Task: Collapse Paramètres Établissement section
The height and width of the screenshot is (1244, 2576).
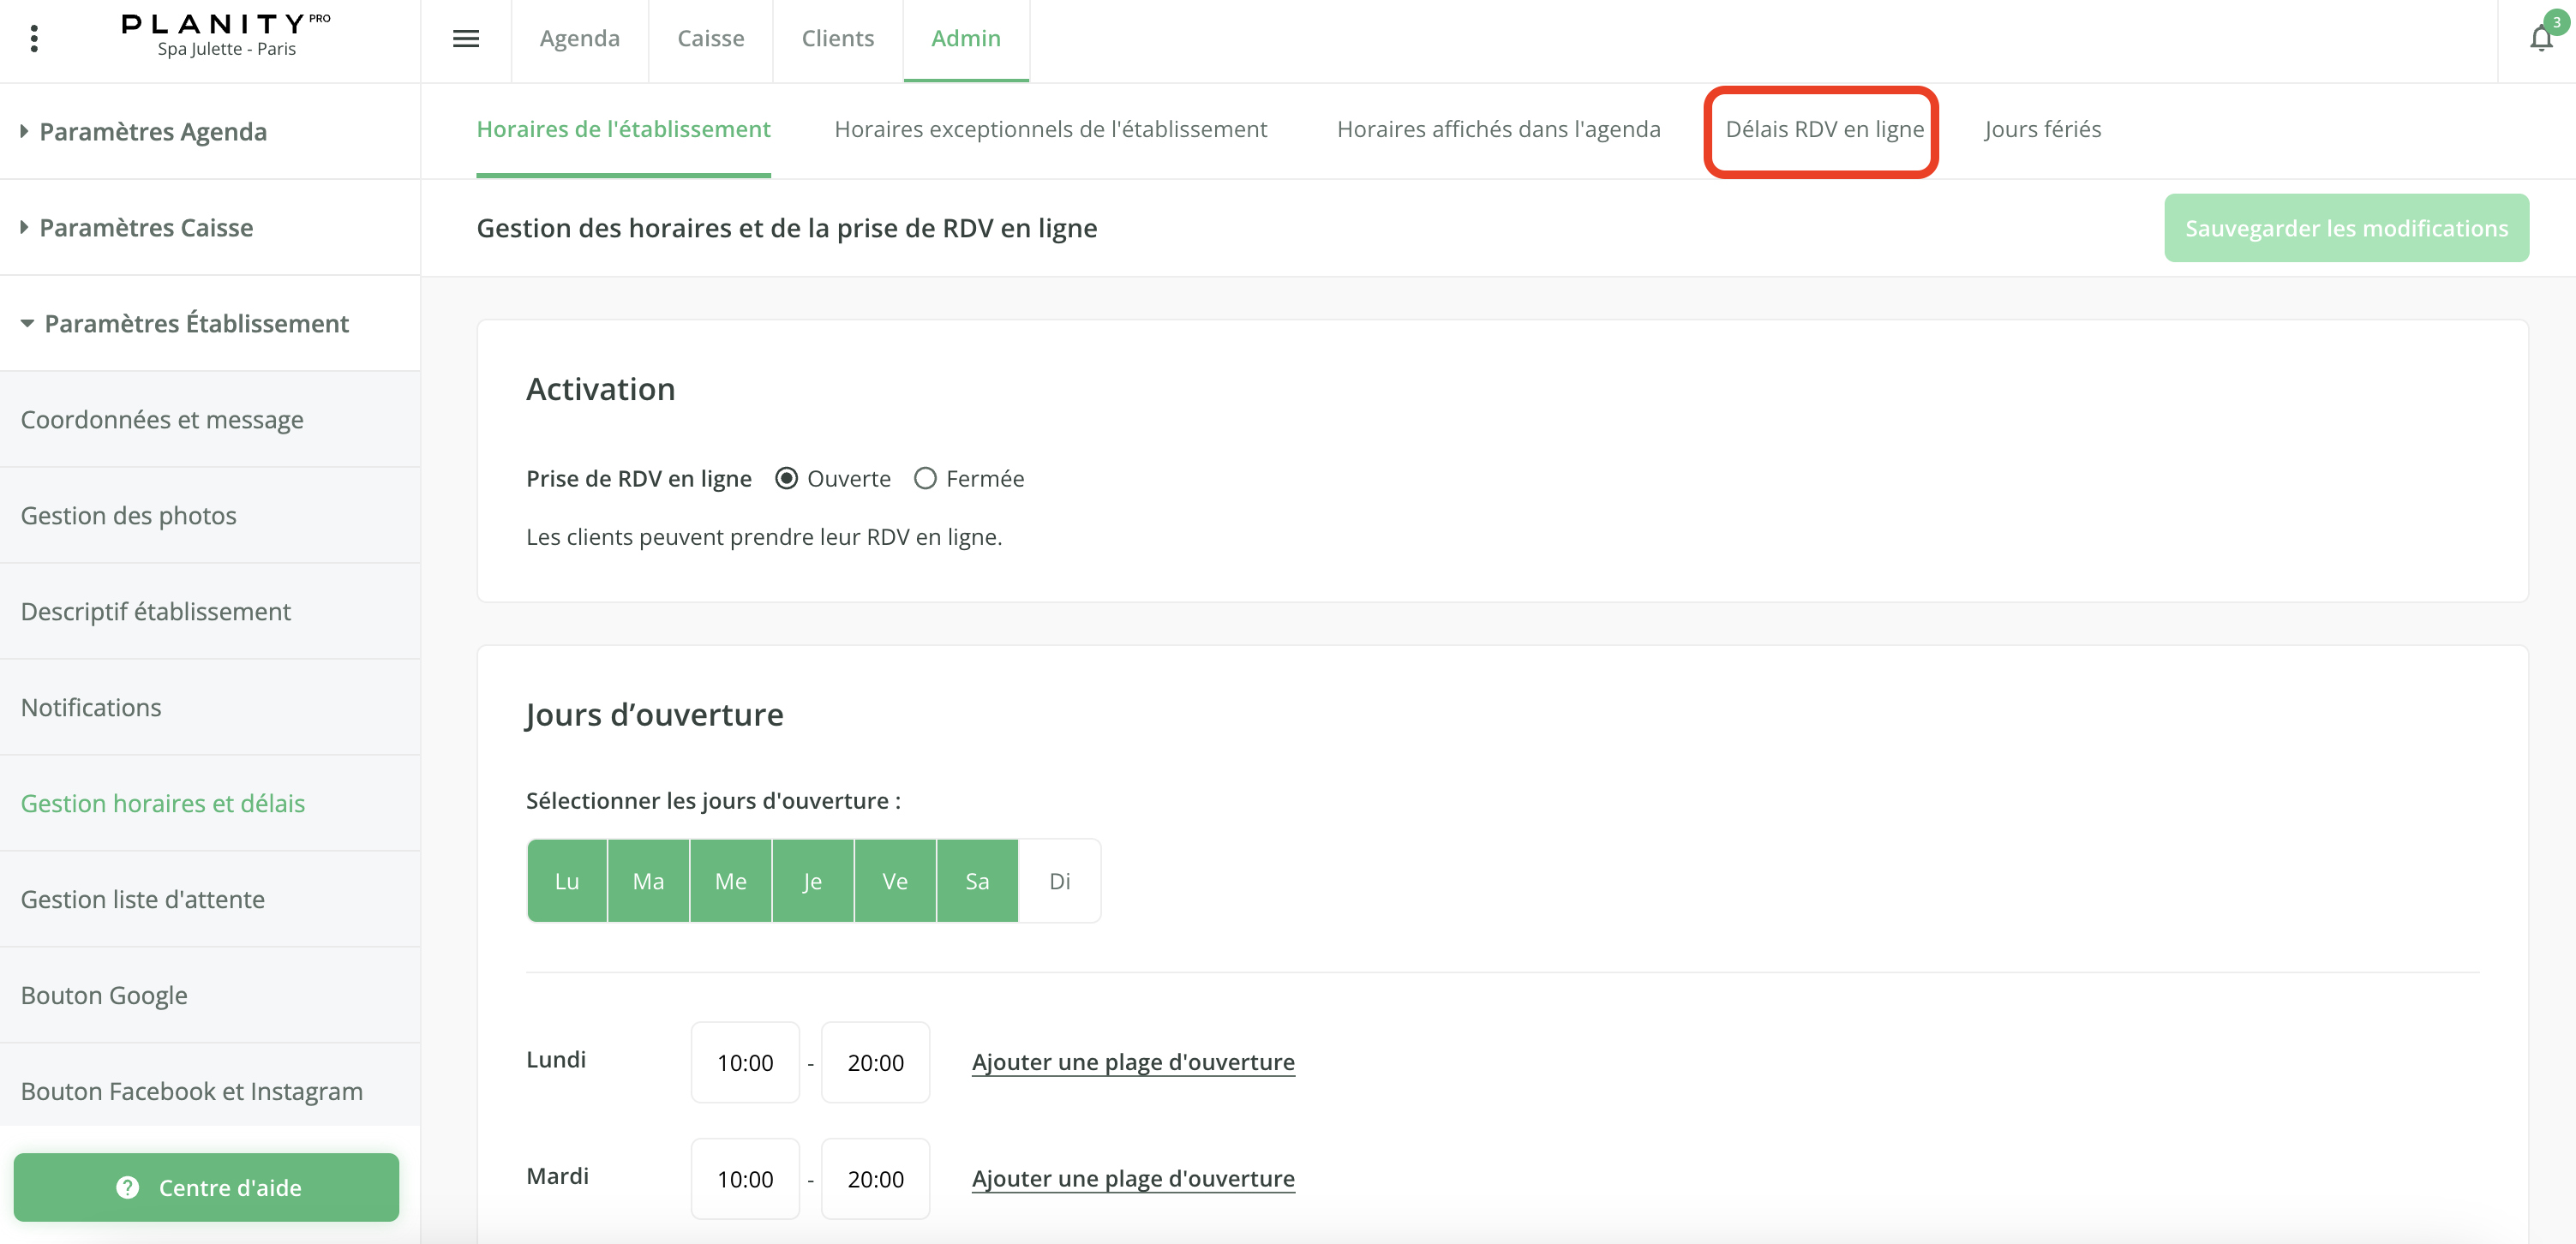Action: 196,324
